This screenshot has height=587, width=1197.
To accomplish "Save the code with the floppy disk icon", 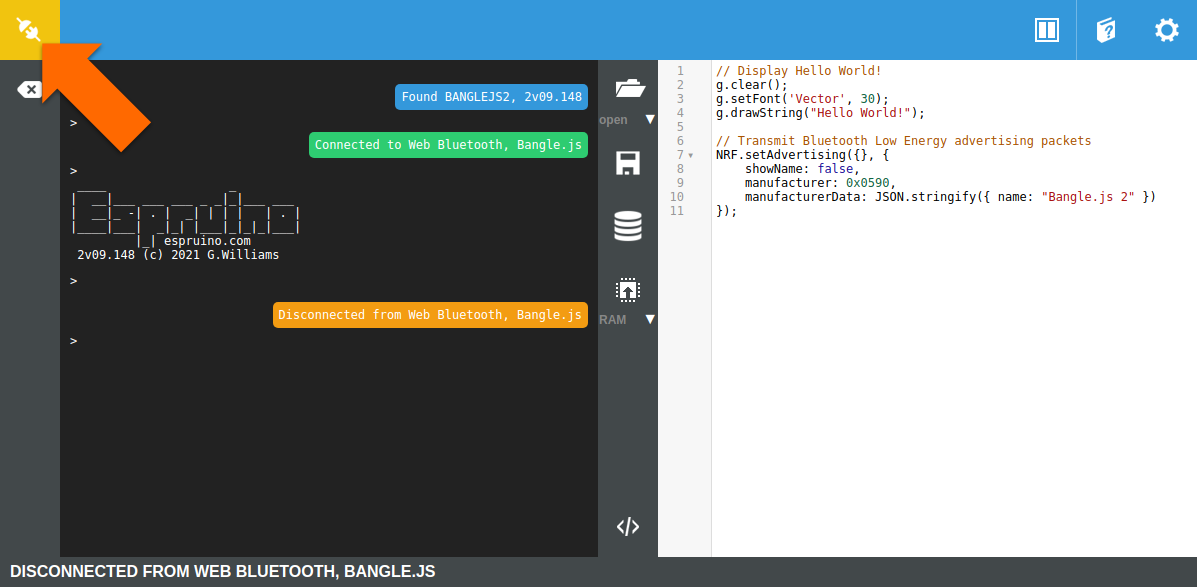I will (628, 163).
